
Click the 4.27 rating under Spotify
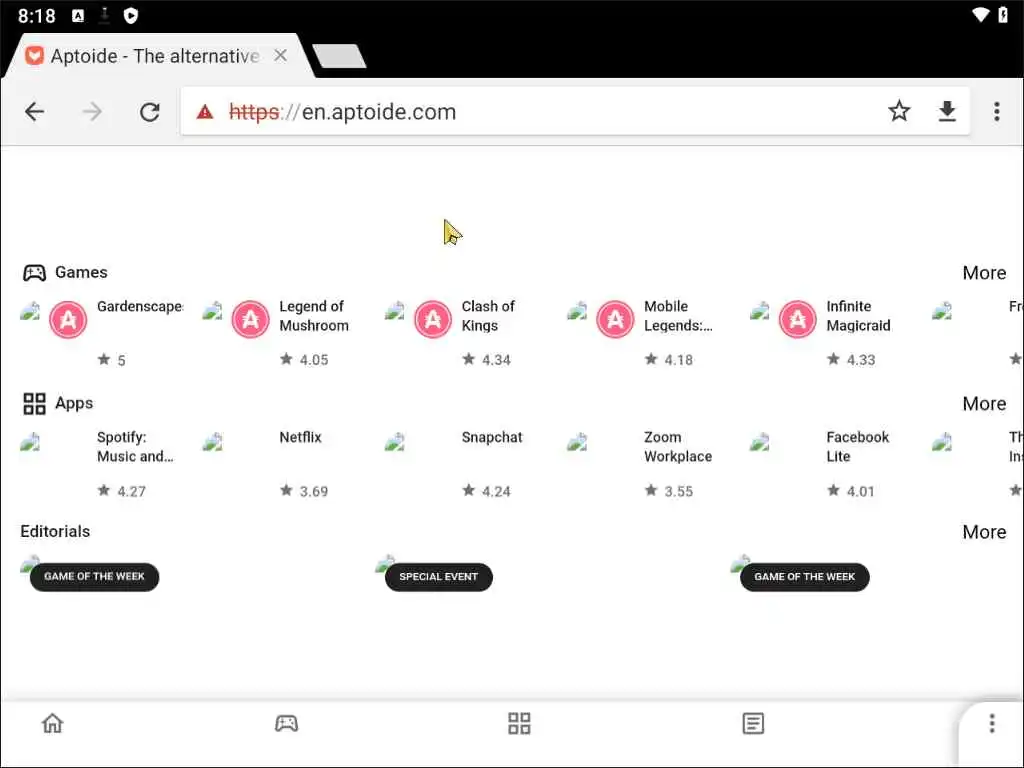click(x=121, y=491)
